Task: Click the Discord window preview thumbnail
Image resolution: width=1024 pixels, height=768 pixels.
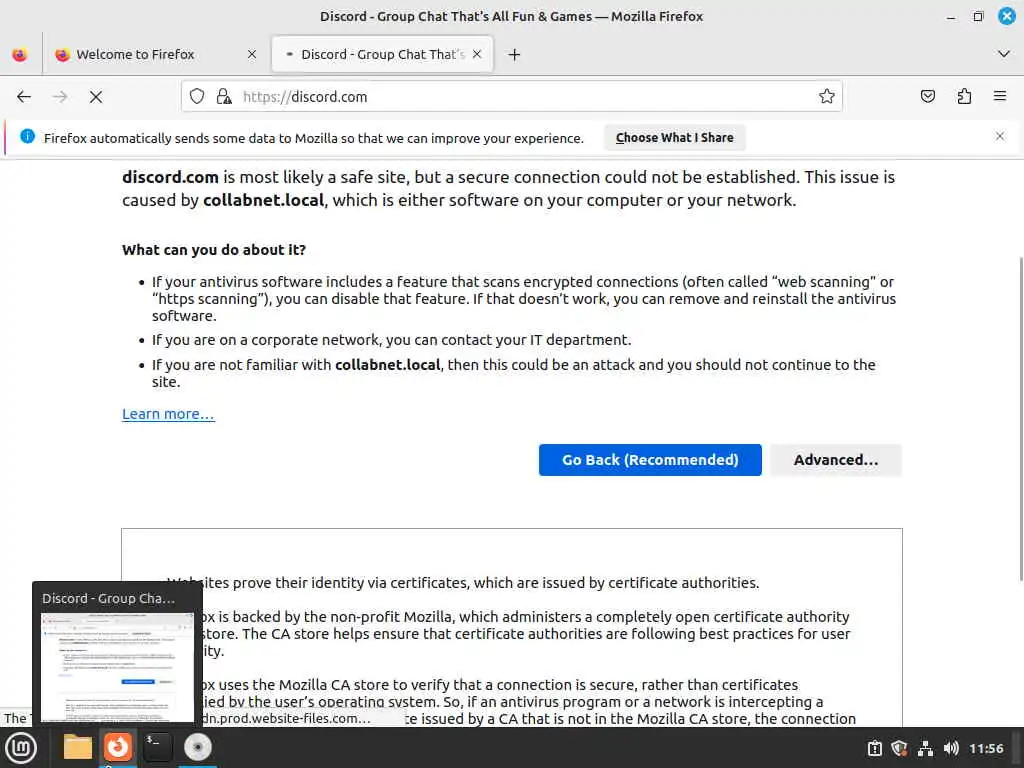Action: [118, 667]
